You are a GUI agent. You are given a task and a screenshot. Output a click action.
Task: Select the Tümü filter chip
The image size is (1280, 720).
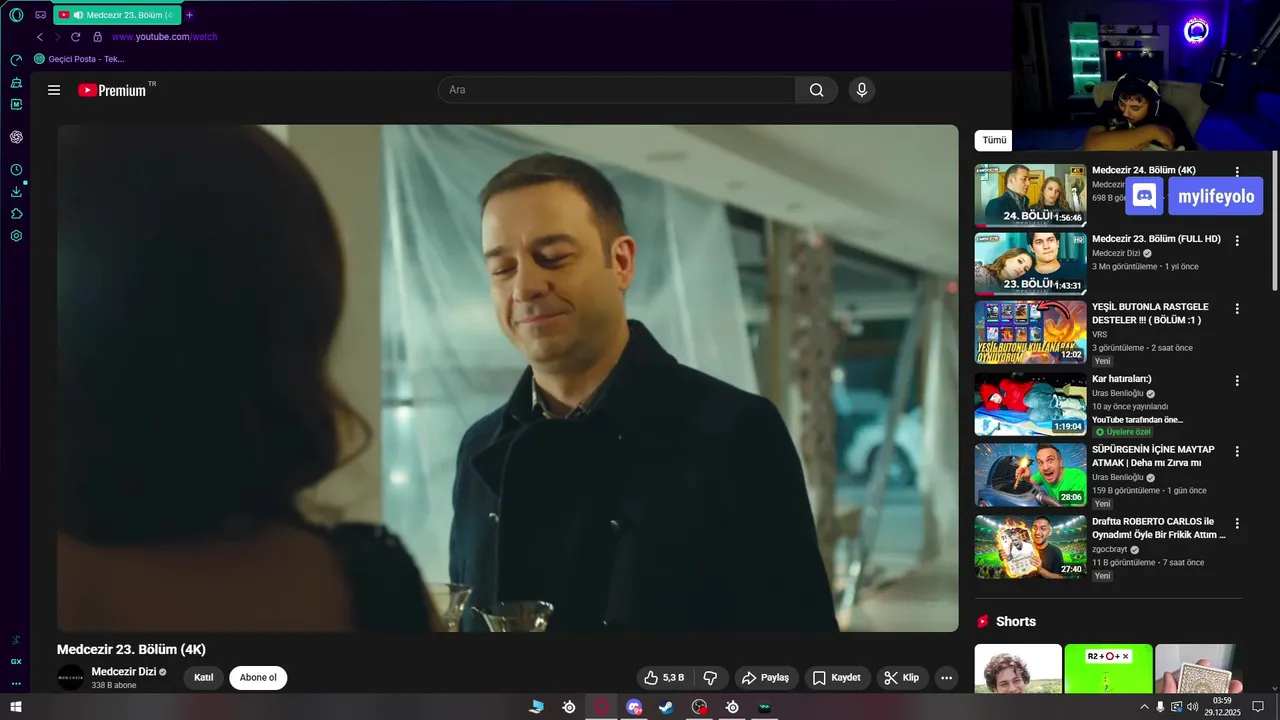[x=994, y=141]
